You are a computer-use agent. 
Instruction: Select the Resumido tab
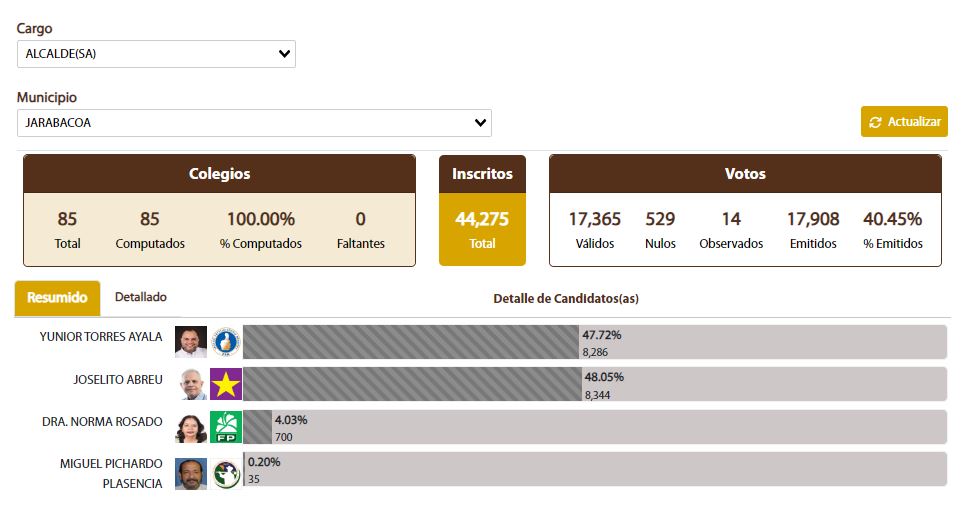(x=57, y=298)
